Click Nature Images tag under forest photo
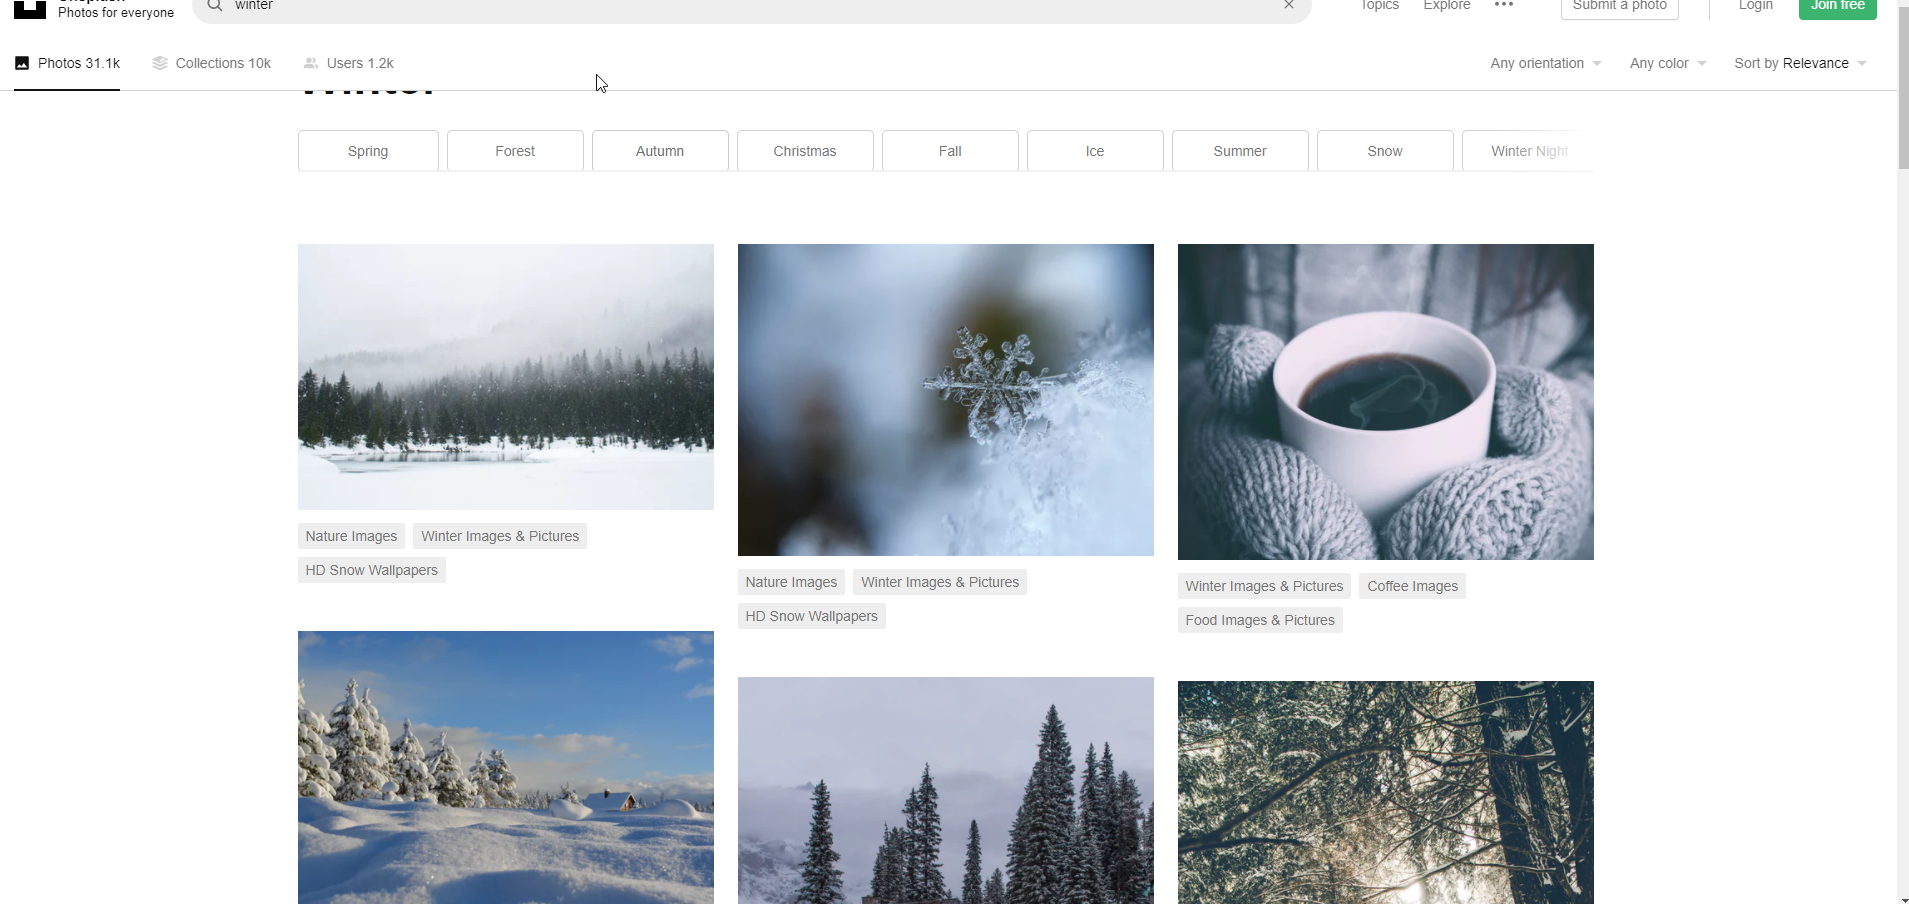Viewport: 1909px width, 904px height. 351,536
